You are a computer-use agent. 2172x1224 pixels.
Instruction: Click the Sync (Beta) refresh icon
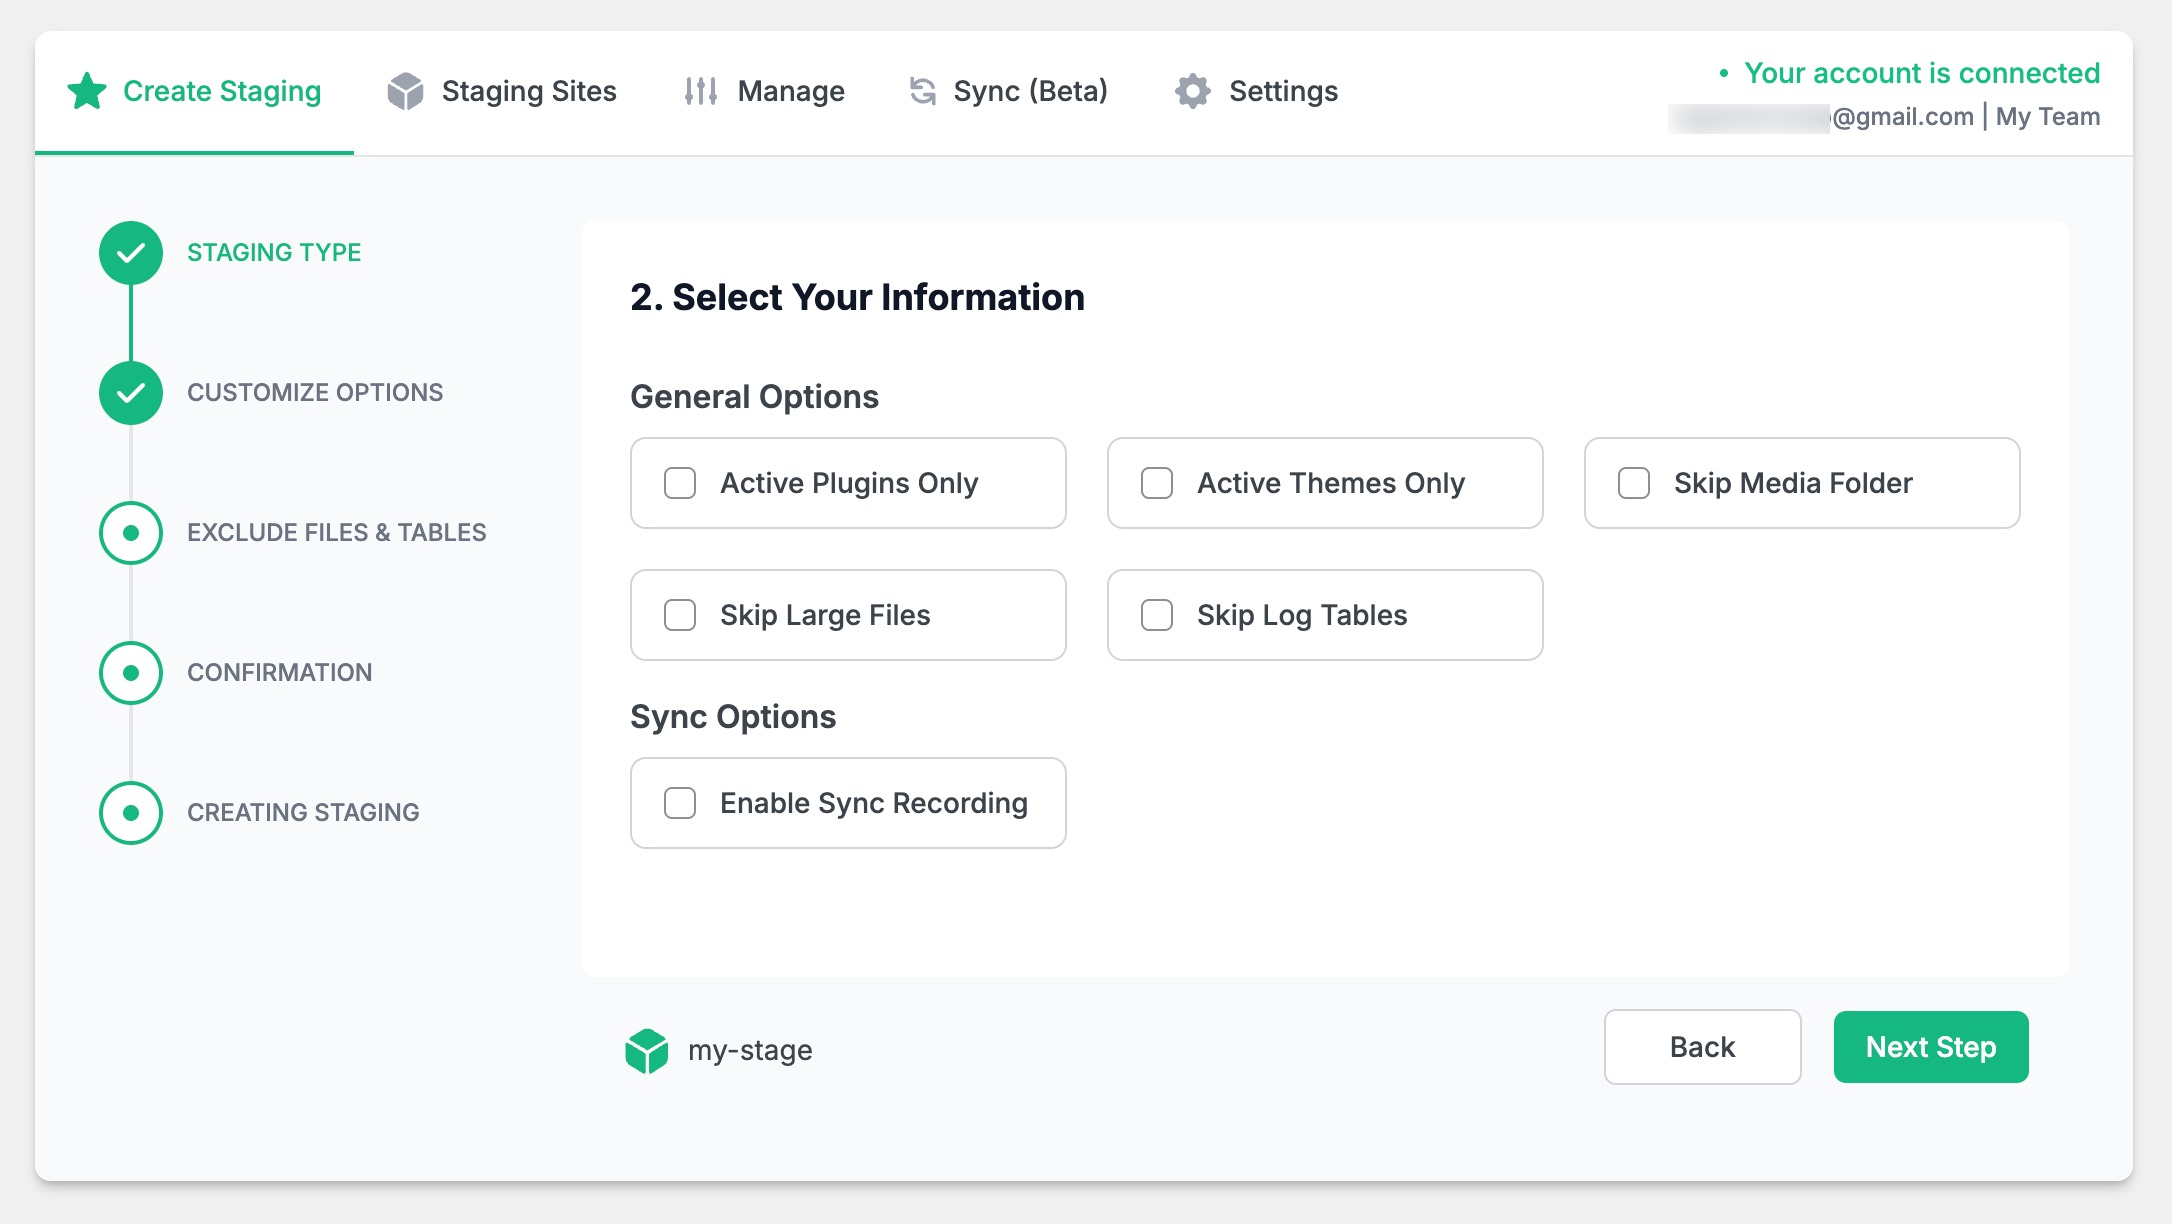coord(922,91)
